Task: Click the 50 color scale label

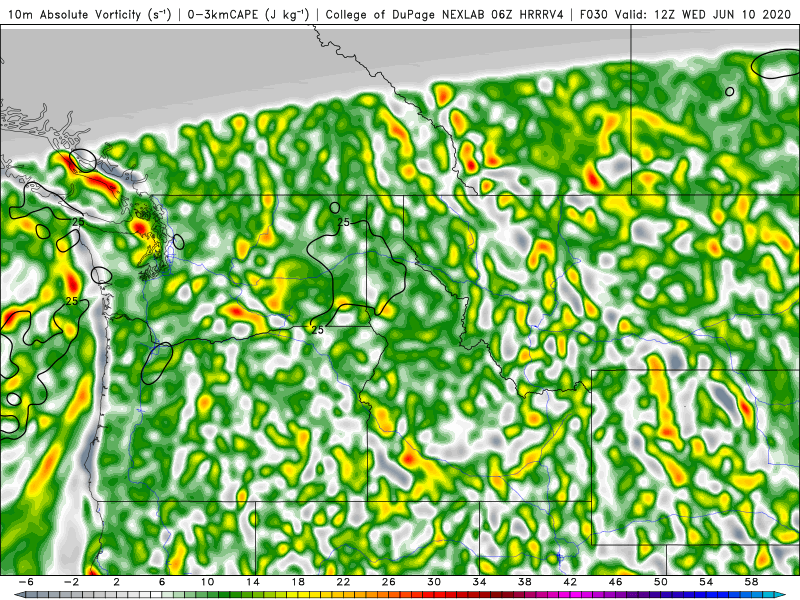Action: click(x=661, y=582)
